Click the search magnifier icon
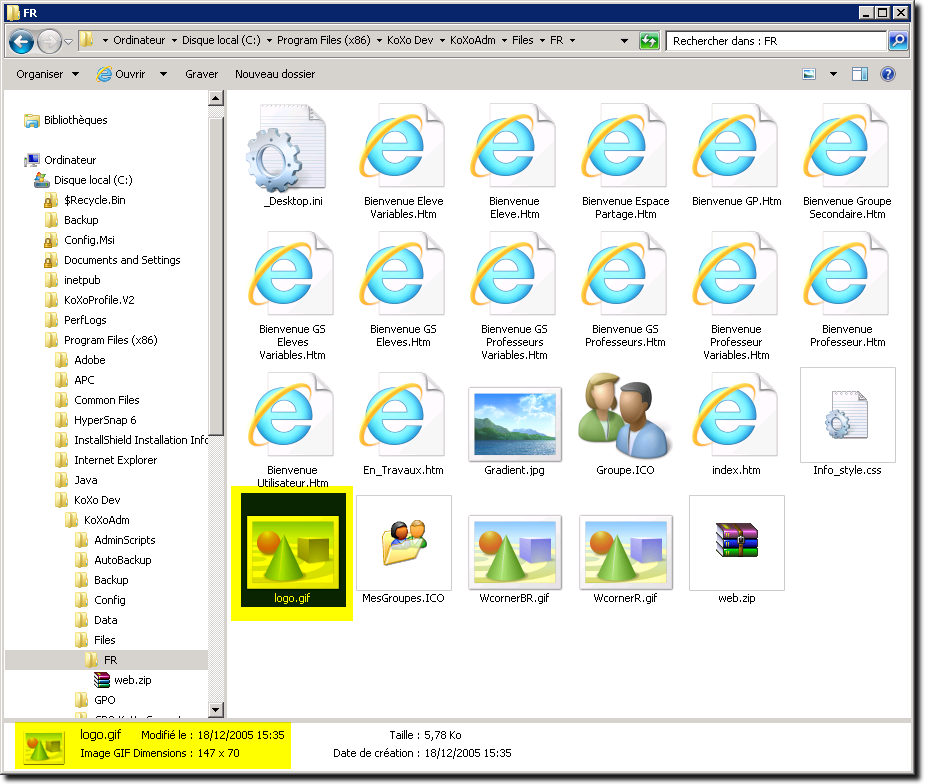925x784 pixels. [x=897, y=41]
